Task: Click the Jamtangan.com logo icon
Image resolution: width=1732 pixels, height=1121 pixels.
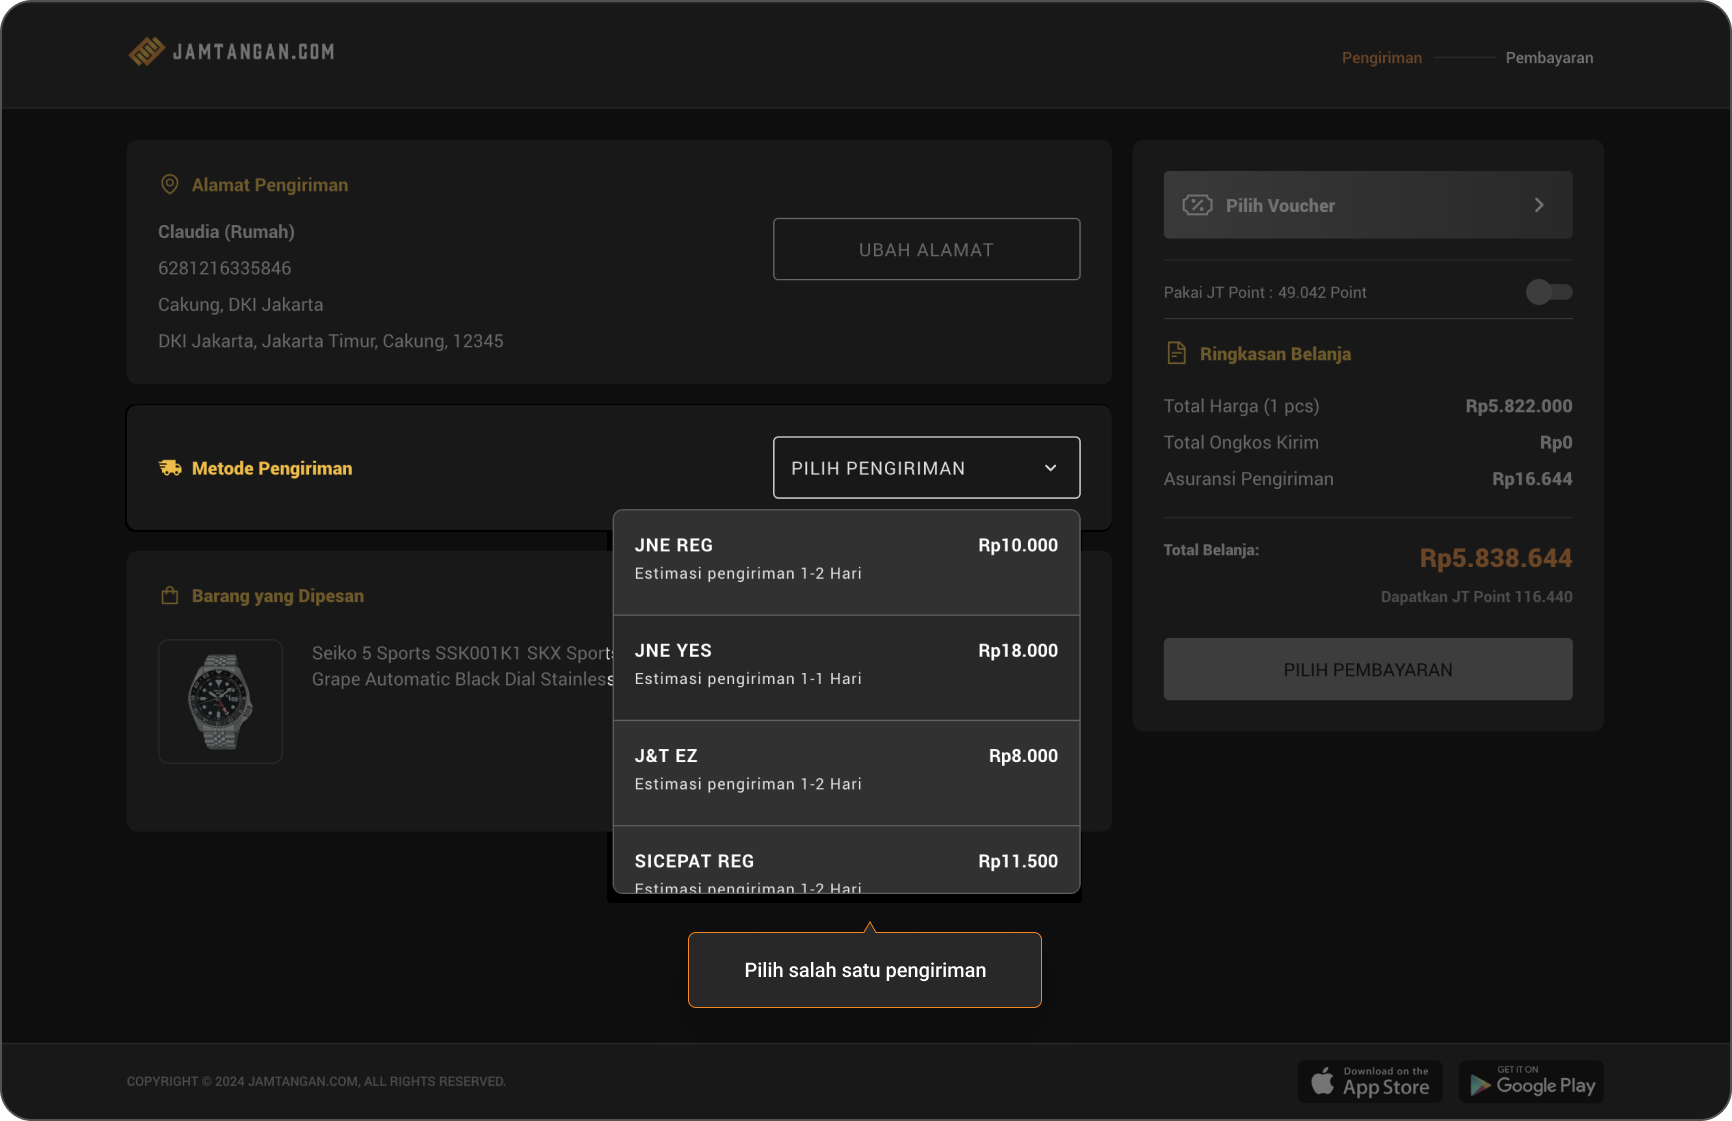Action: coord(146,52)
